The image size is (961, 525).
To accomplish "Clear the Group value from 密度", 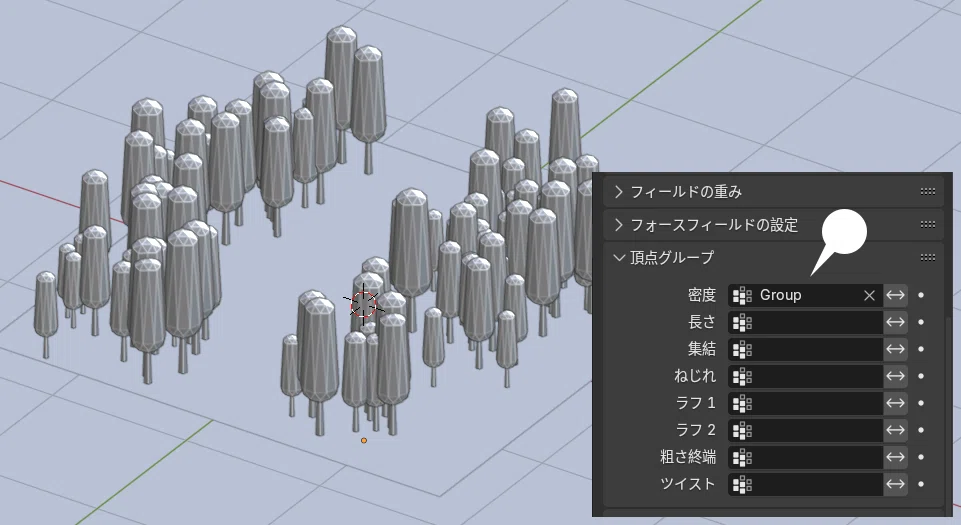I will click(x=869, y=295).
